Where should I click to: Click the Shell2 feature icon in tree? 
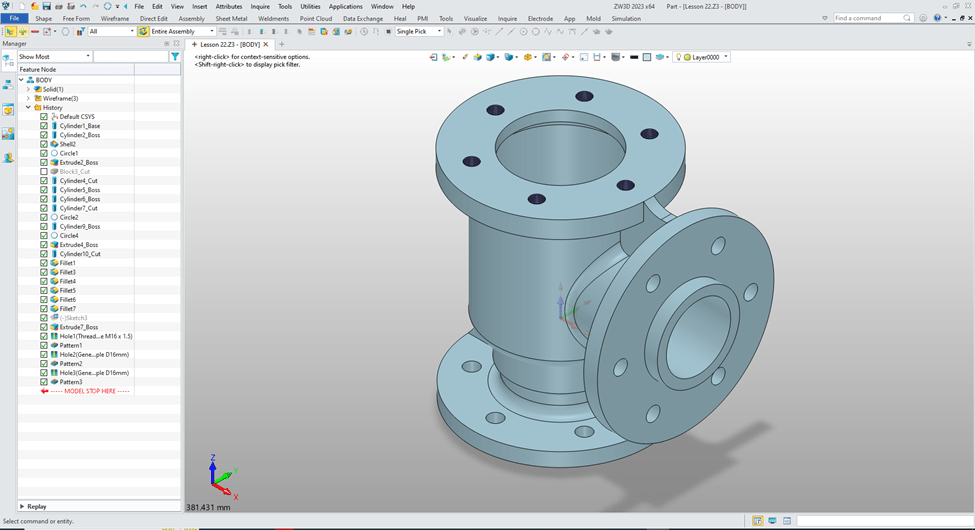click(54, 144)
